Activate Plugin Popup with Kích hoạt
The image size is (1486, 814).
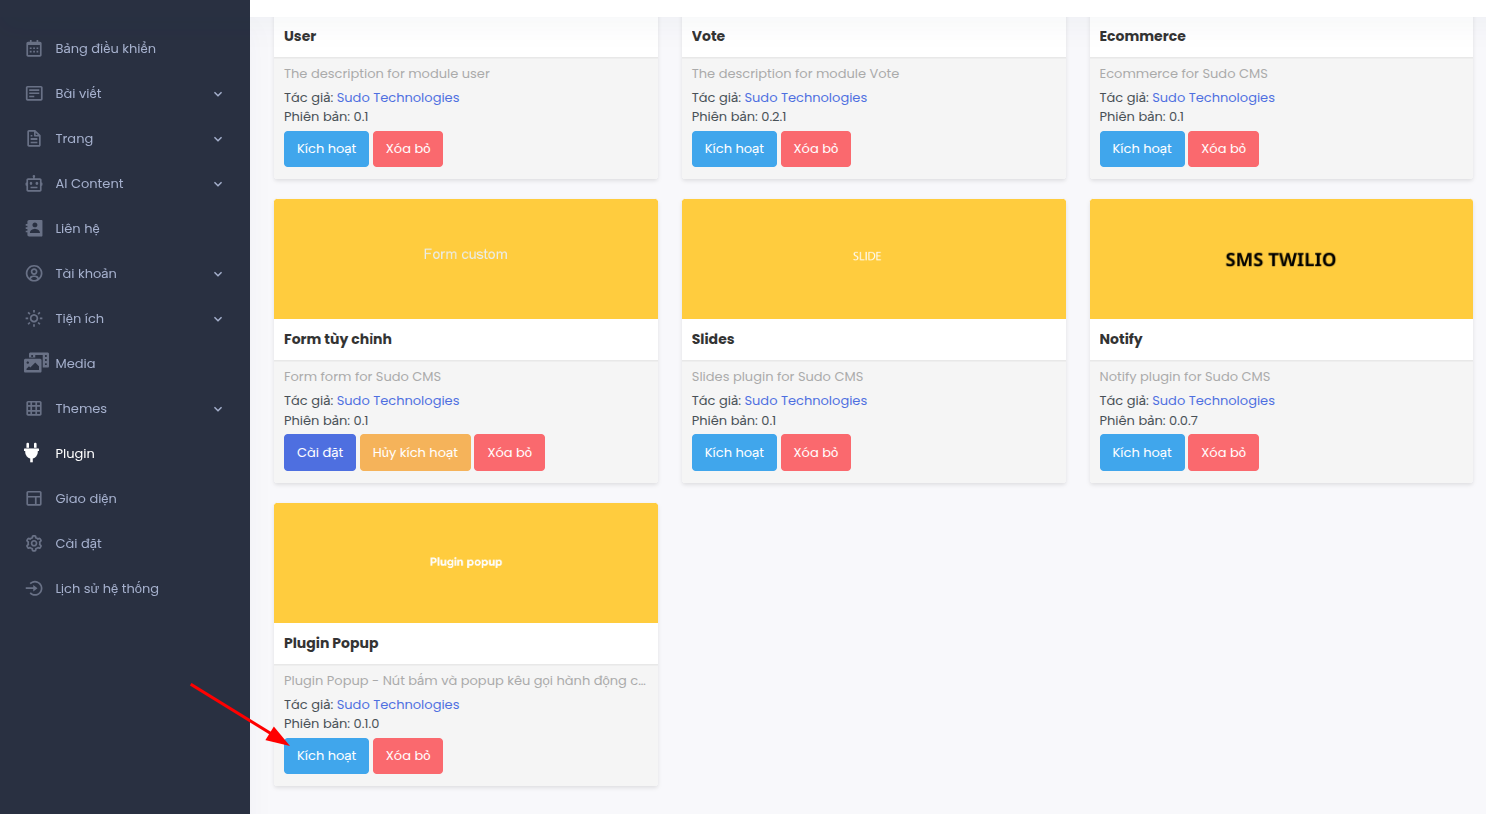(326, 756)
